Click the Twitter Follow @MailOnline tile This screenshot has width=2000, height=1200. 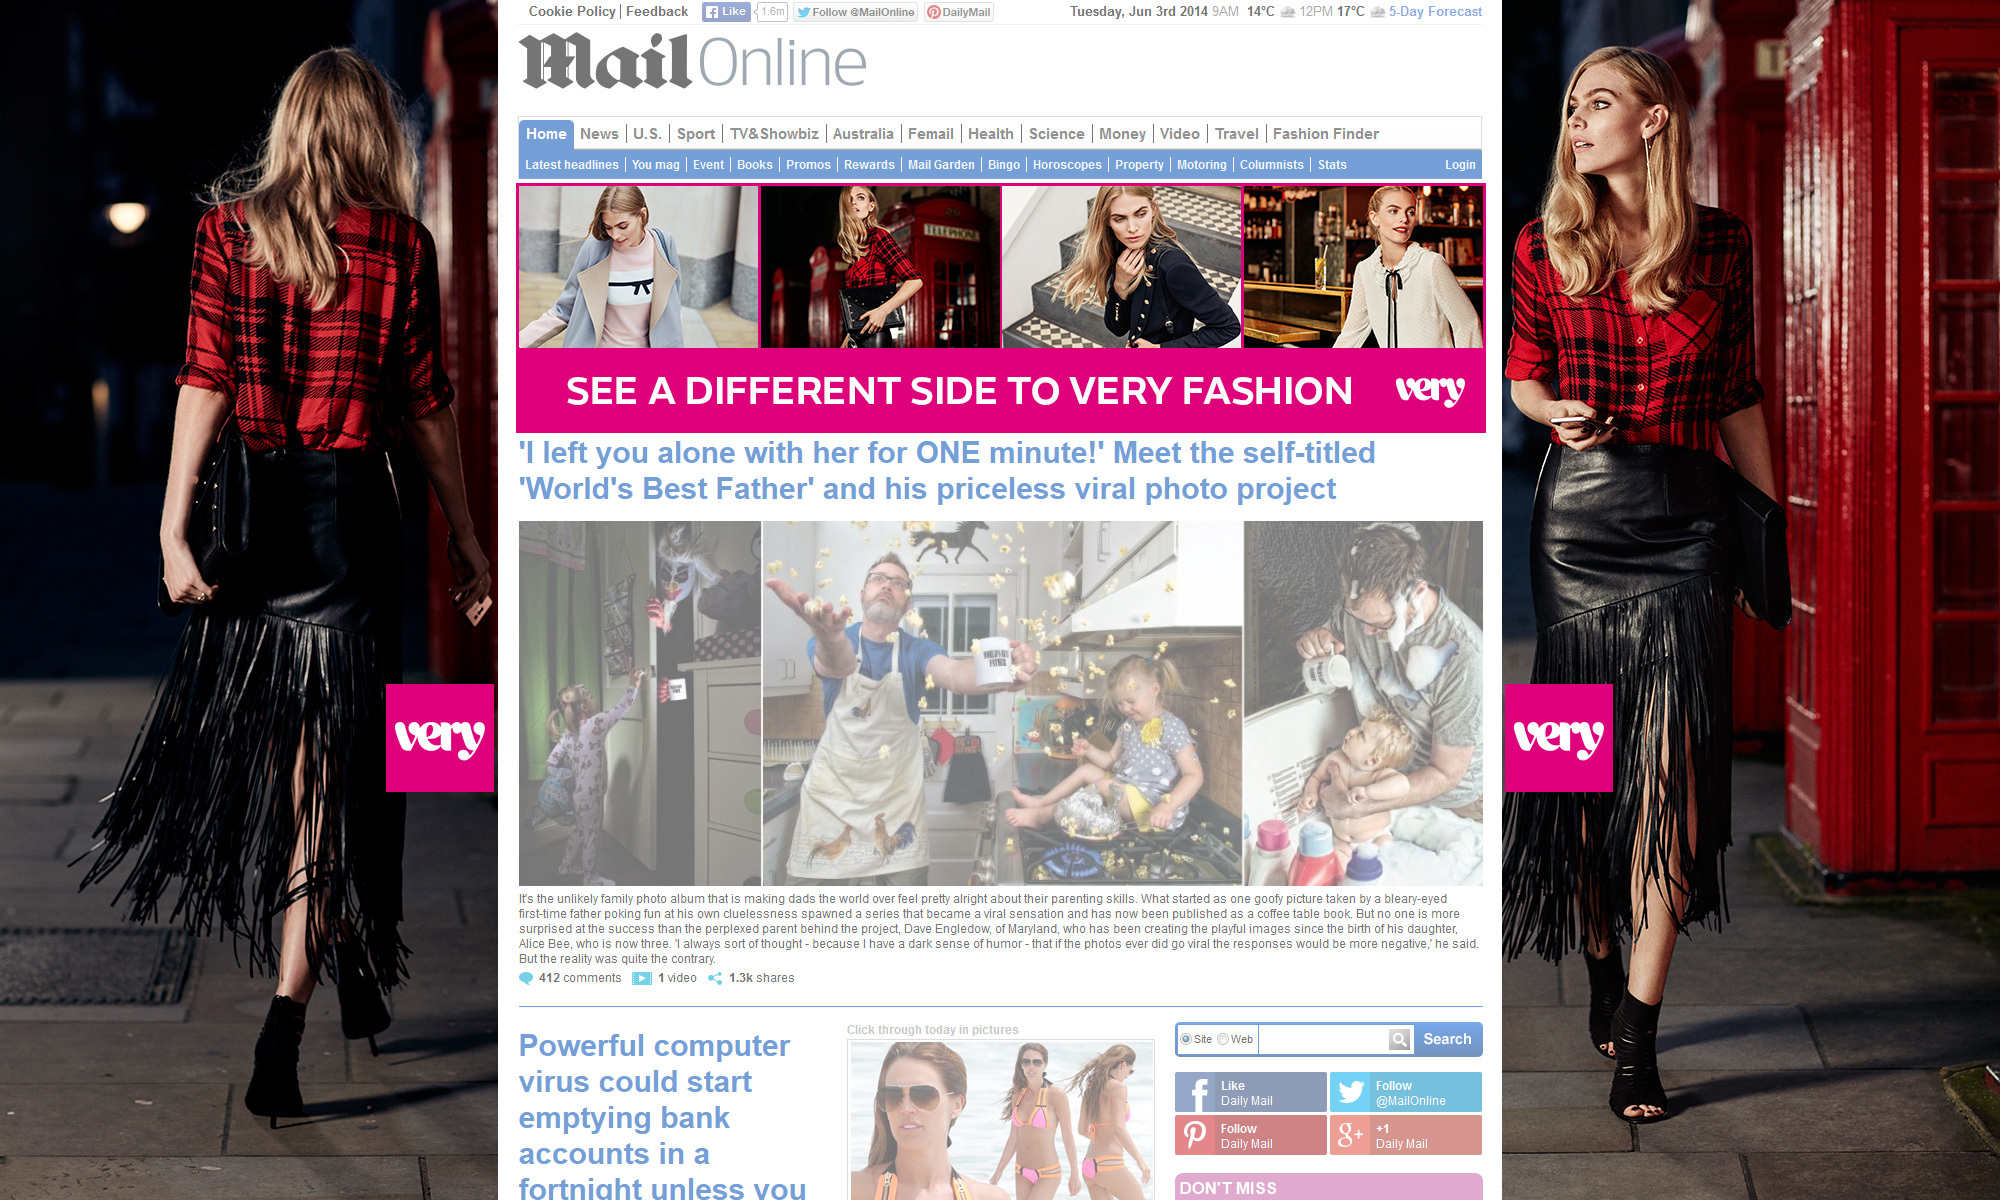[x=1406, y=1092]
